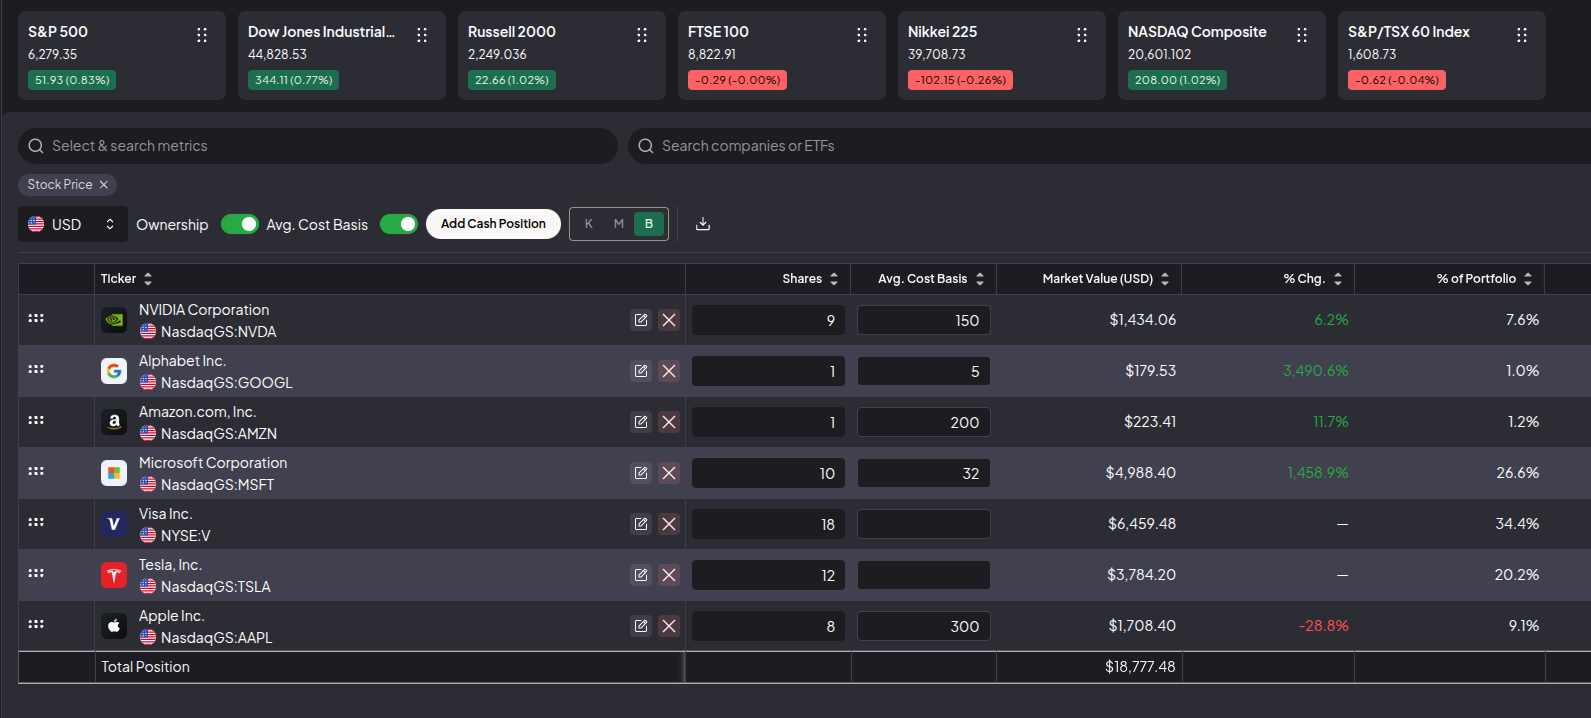Click the download export icon
The image size is (1591, 718).
[x=703, y=224]
